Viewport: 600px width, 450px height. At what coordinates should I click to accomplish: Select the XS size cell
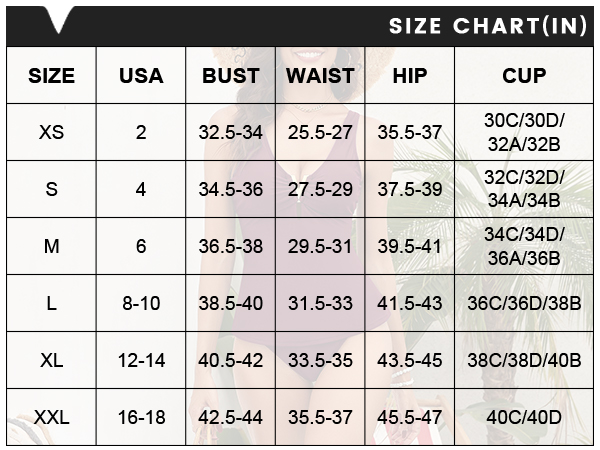click(x=51, y=132)
